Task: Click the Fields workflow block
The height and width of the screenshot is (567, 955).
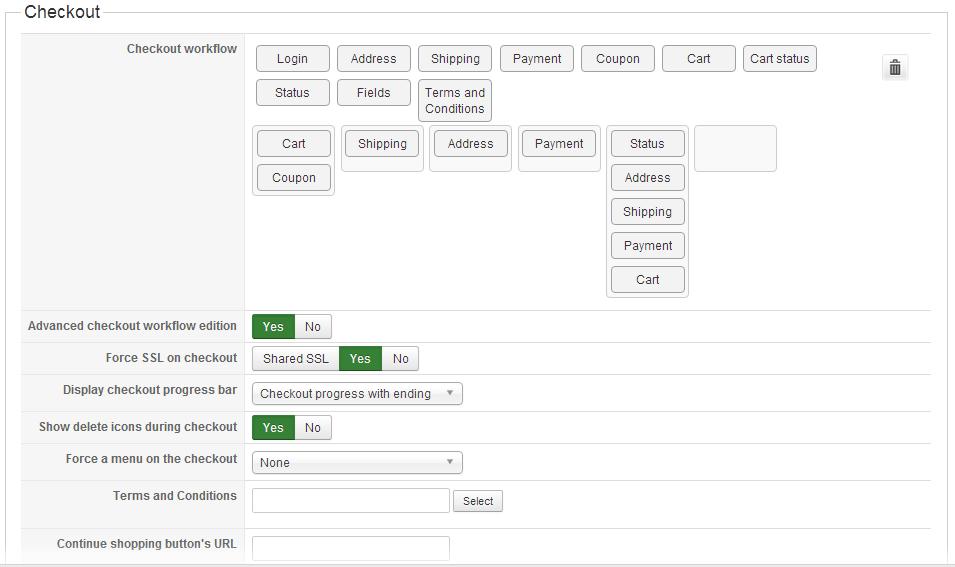Action: (373, 93)
